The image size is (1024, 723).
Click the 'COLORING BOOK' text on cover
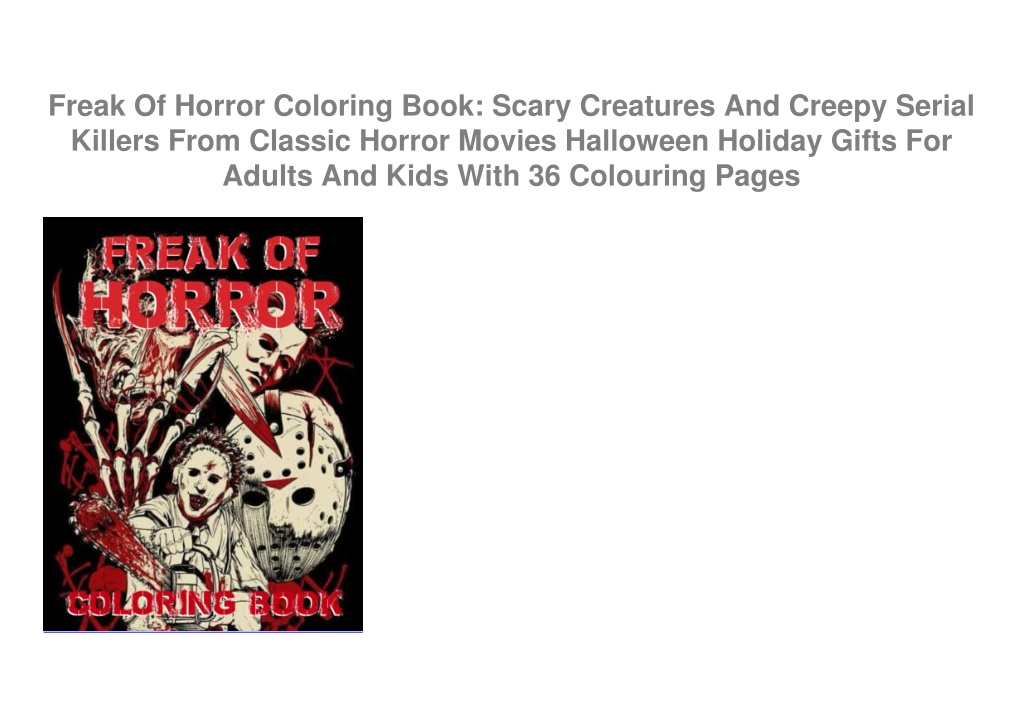coord(204,604)
